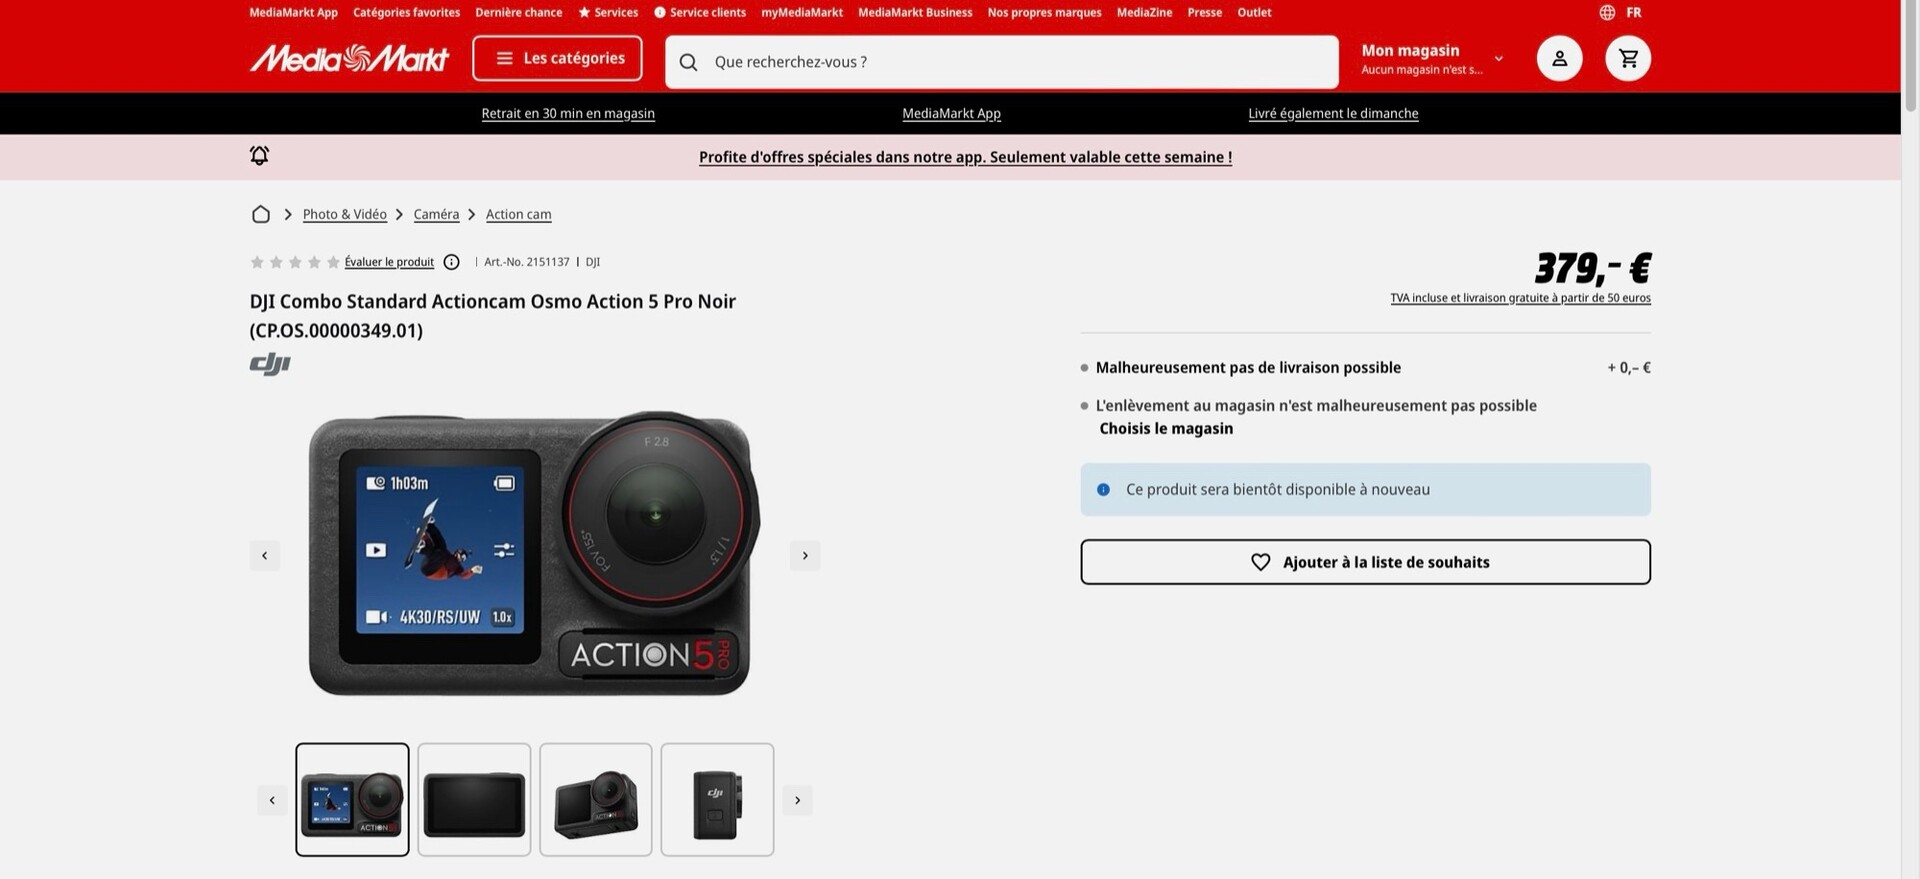This screenshot has width=1920, height=879.
Task: Open Dernière chance
Action: [518, 12]
